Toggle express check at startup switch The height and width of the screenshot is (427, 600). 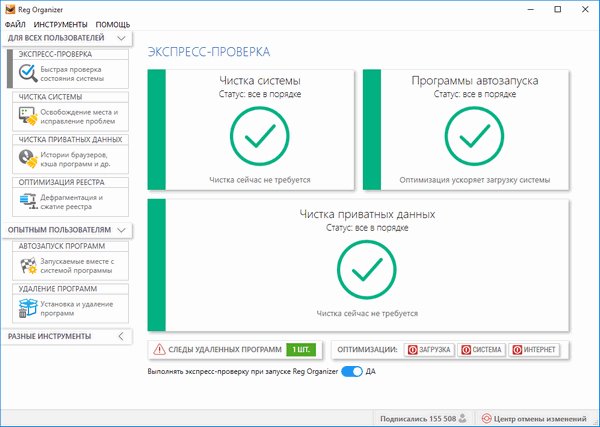[352, 372]
